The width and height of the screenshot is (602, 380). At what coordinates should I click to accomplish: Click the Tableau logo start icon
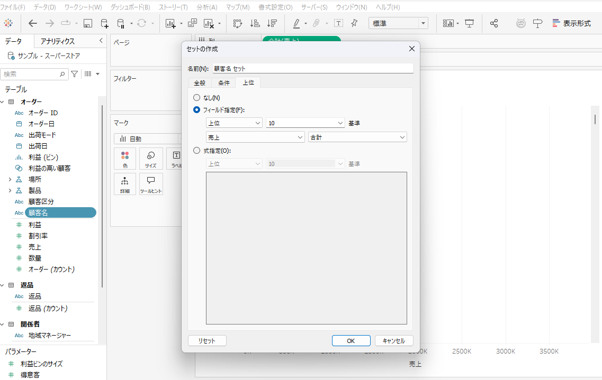[x=8, y=23]
